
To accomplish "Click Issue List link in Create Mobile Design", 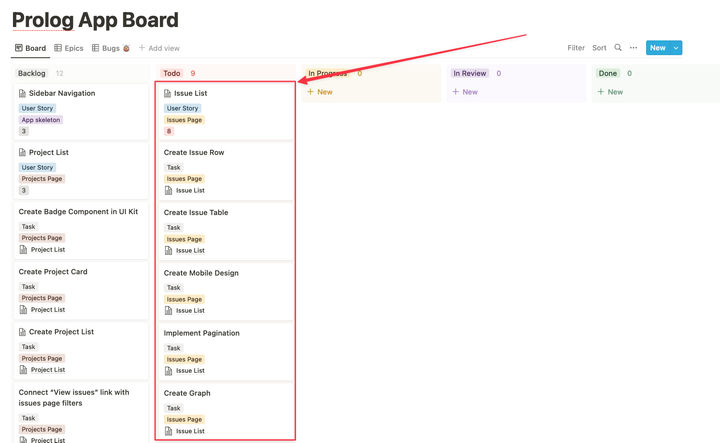I will (x=190, y=311).
